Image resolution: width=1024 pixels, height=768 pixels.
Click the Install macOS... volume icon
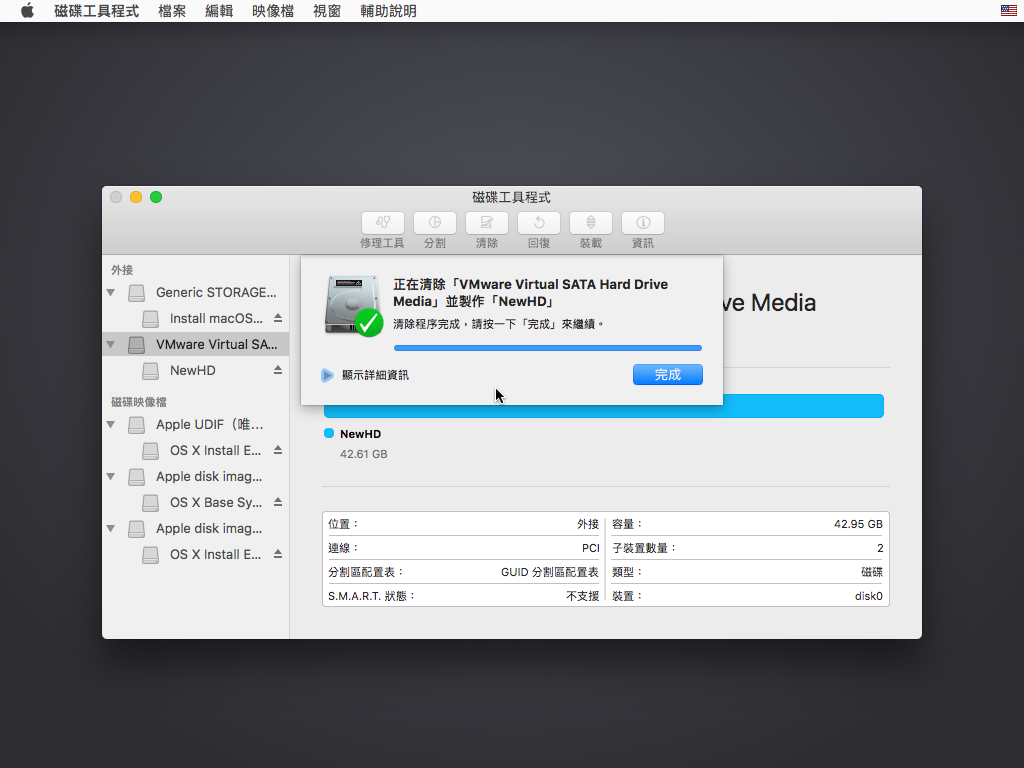coord(150,319)
